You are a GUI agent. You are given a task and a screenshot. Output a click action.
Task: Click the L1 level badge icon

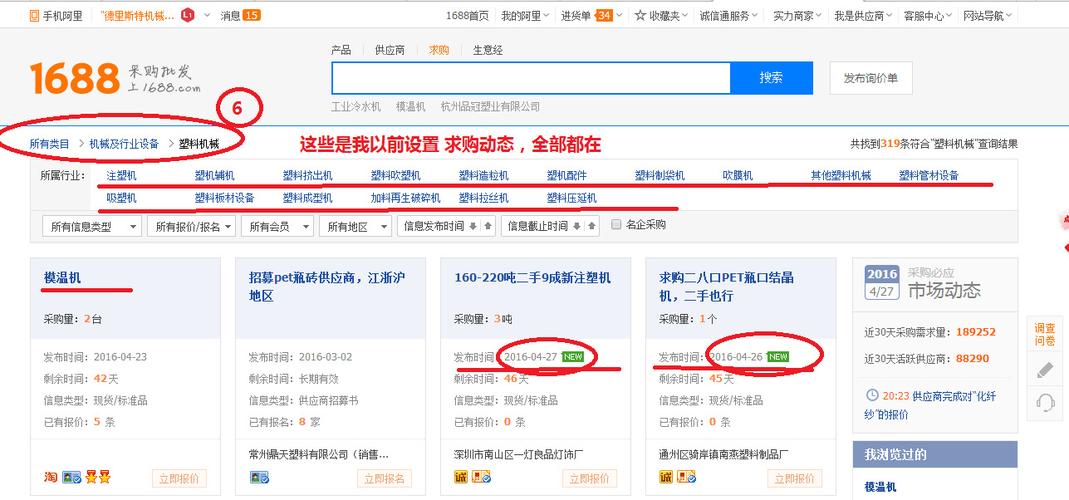click(x=188, y=15)
